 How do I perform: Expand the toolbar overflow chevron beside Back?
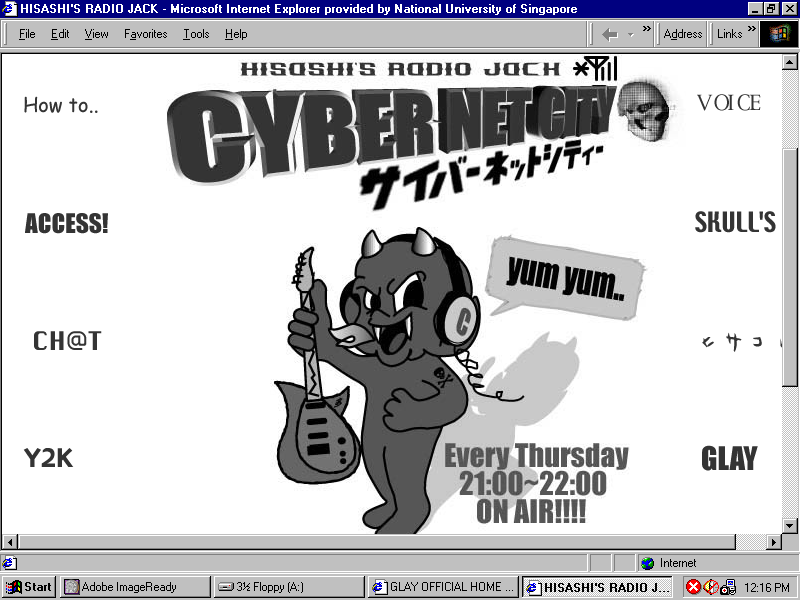[x=647, y=30]
